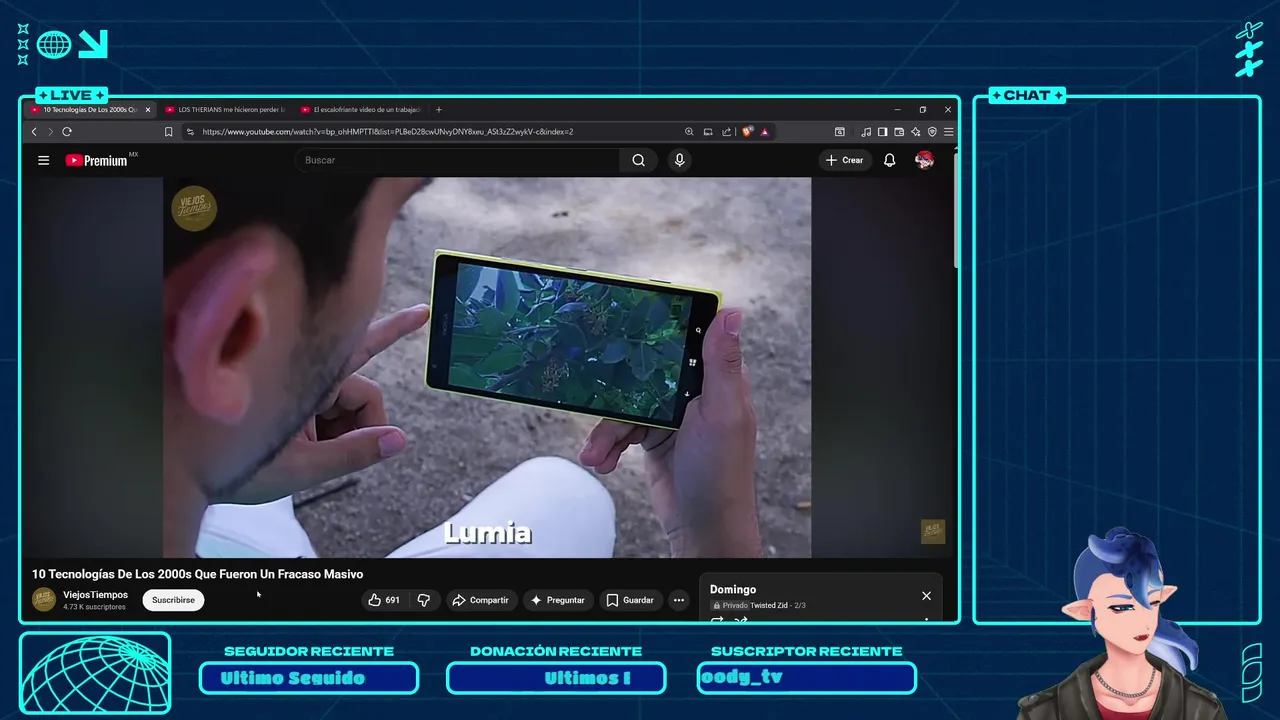Open the YouTube hamburger guide menu
Screen dimensions: 1280x720
(x=43, y=160)
